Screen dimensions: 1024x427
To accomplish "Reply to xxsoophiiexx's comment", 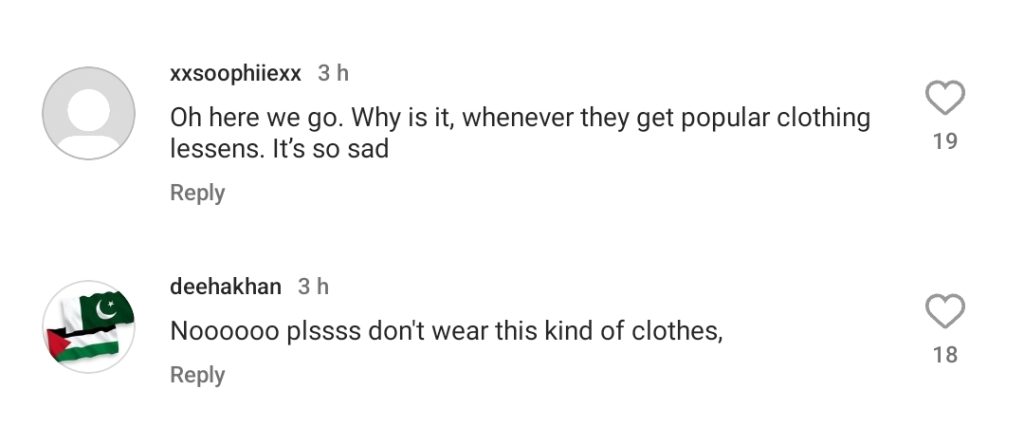I will 197,193.
